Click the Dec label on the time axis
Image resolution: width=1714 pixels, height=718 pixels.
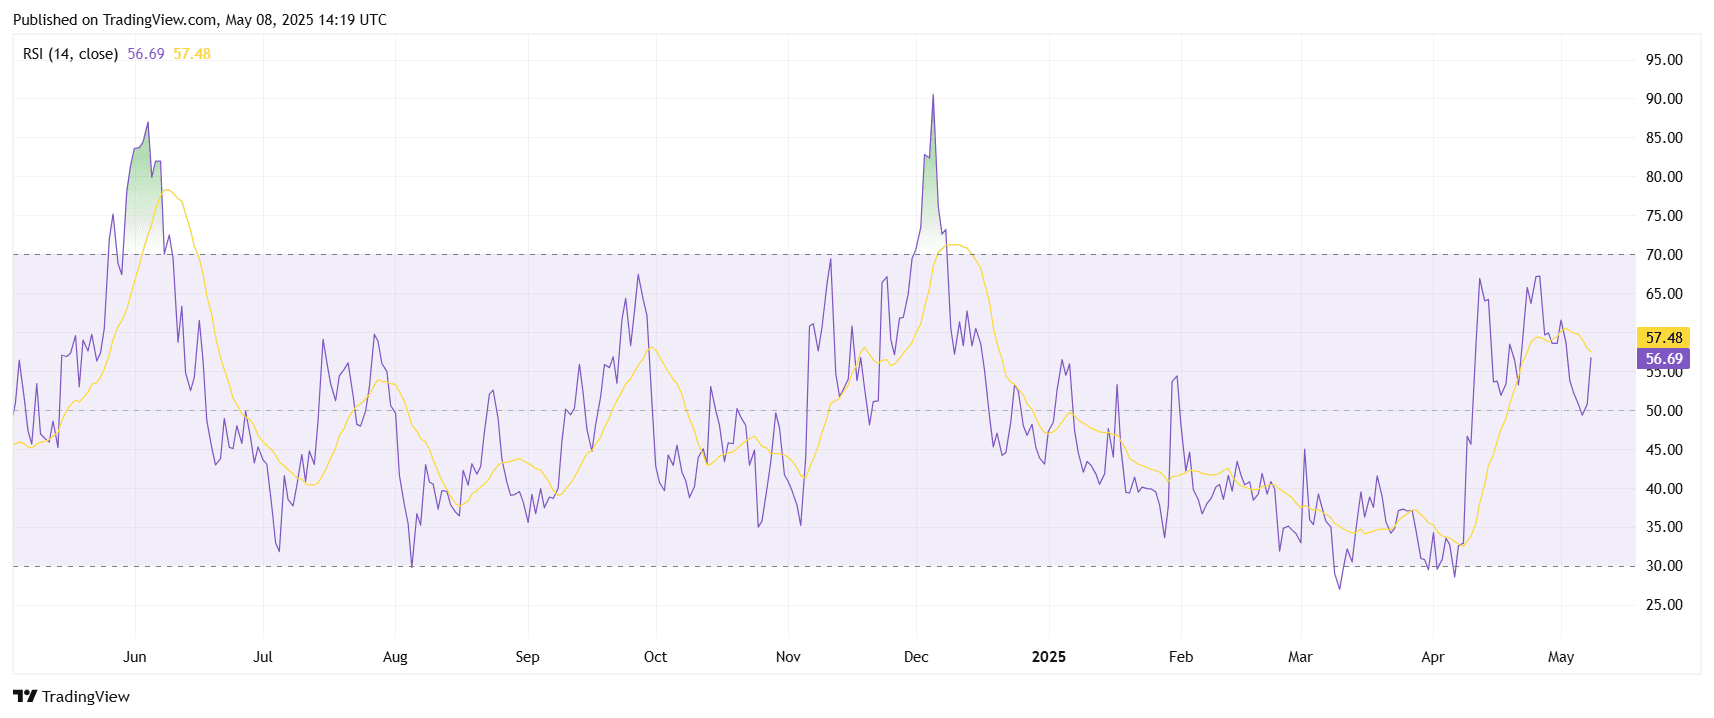coord(916,657)
